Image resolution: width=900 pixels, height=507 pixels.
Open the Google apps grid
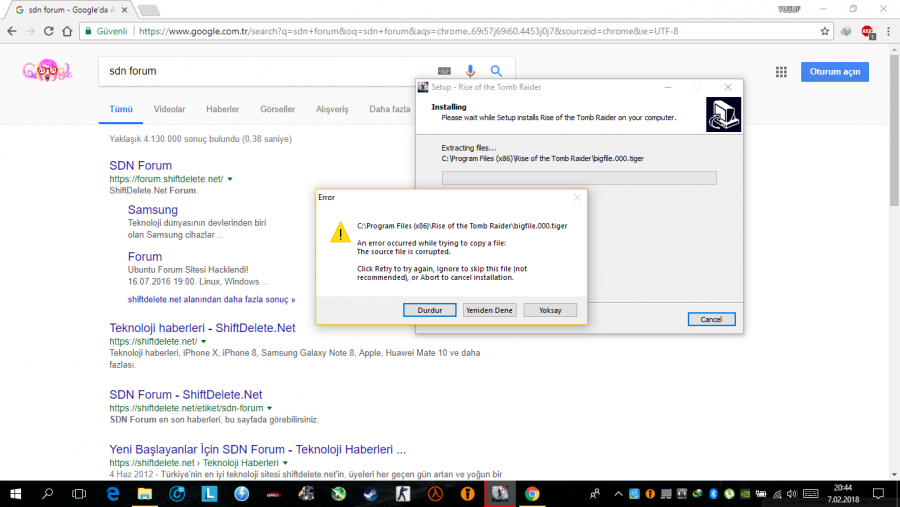coord(781,72)
